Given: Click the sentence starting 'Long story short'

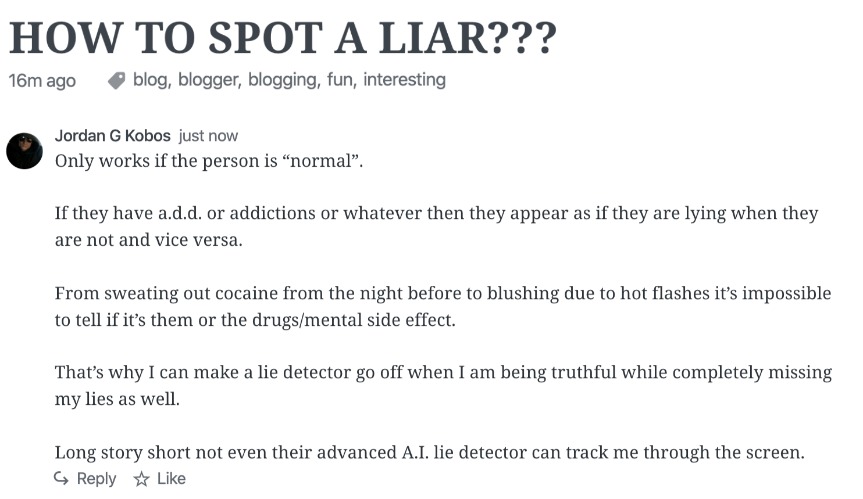Looking at the screenshot, I should tap(430, 452).
